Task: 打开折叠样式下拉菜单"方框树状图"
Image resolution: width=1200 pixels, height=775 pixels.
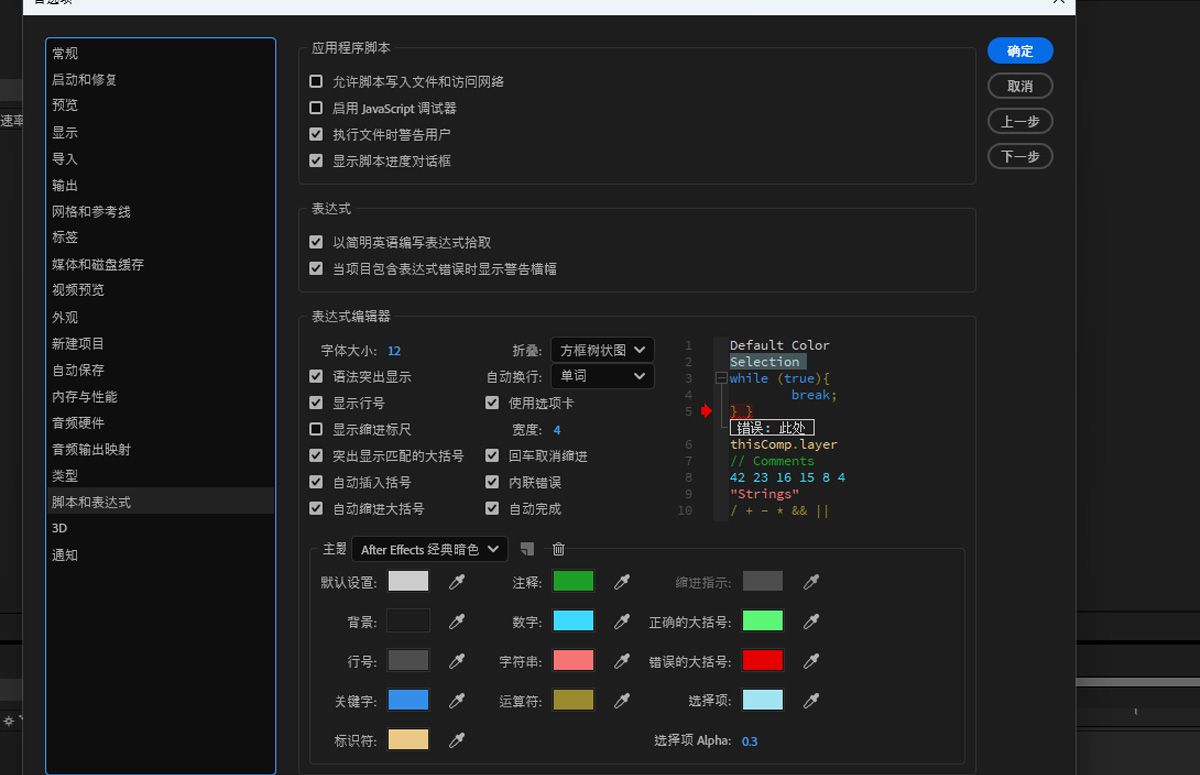Action: coord(602,350)
